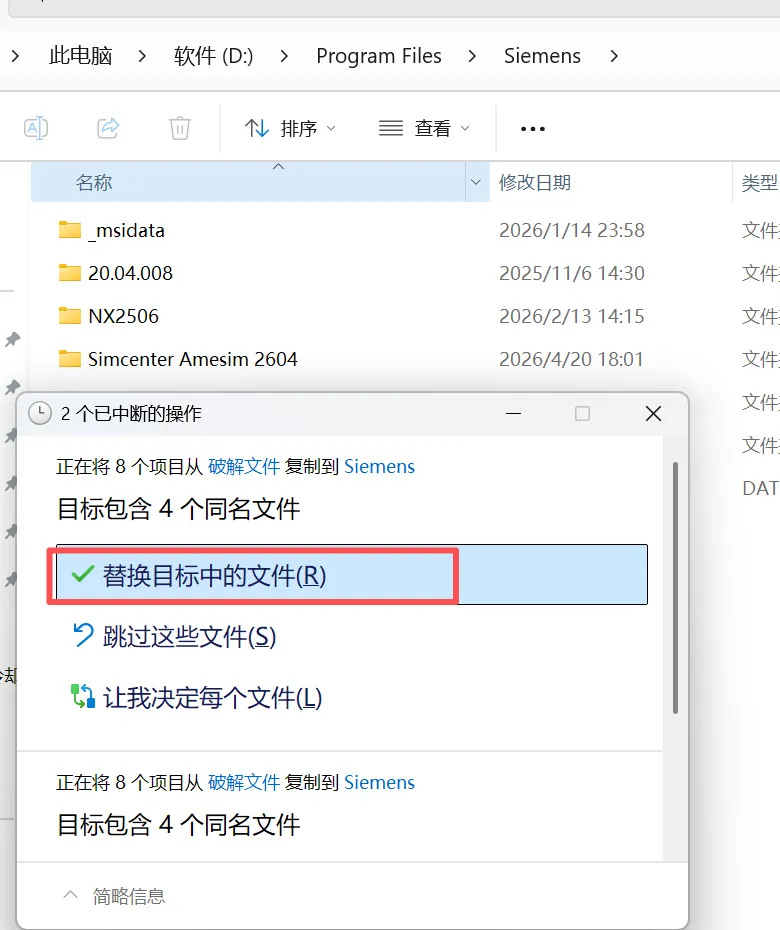
Task: Click the Simcenter Amesim 2604 folder icon
Action: (69, 358)
